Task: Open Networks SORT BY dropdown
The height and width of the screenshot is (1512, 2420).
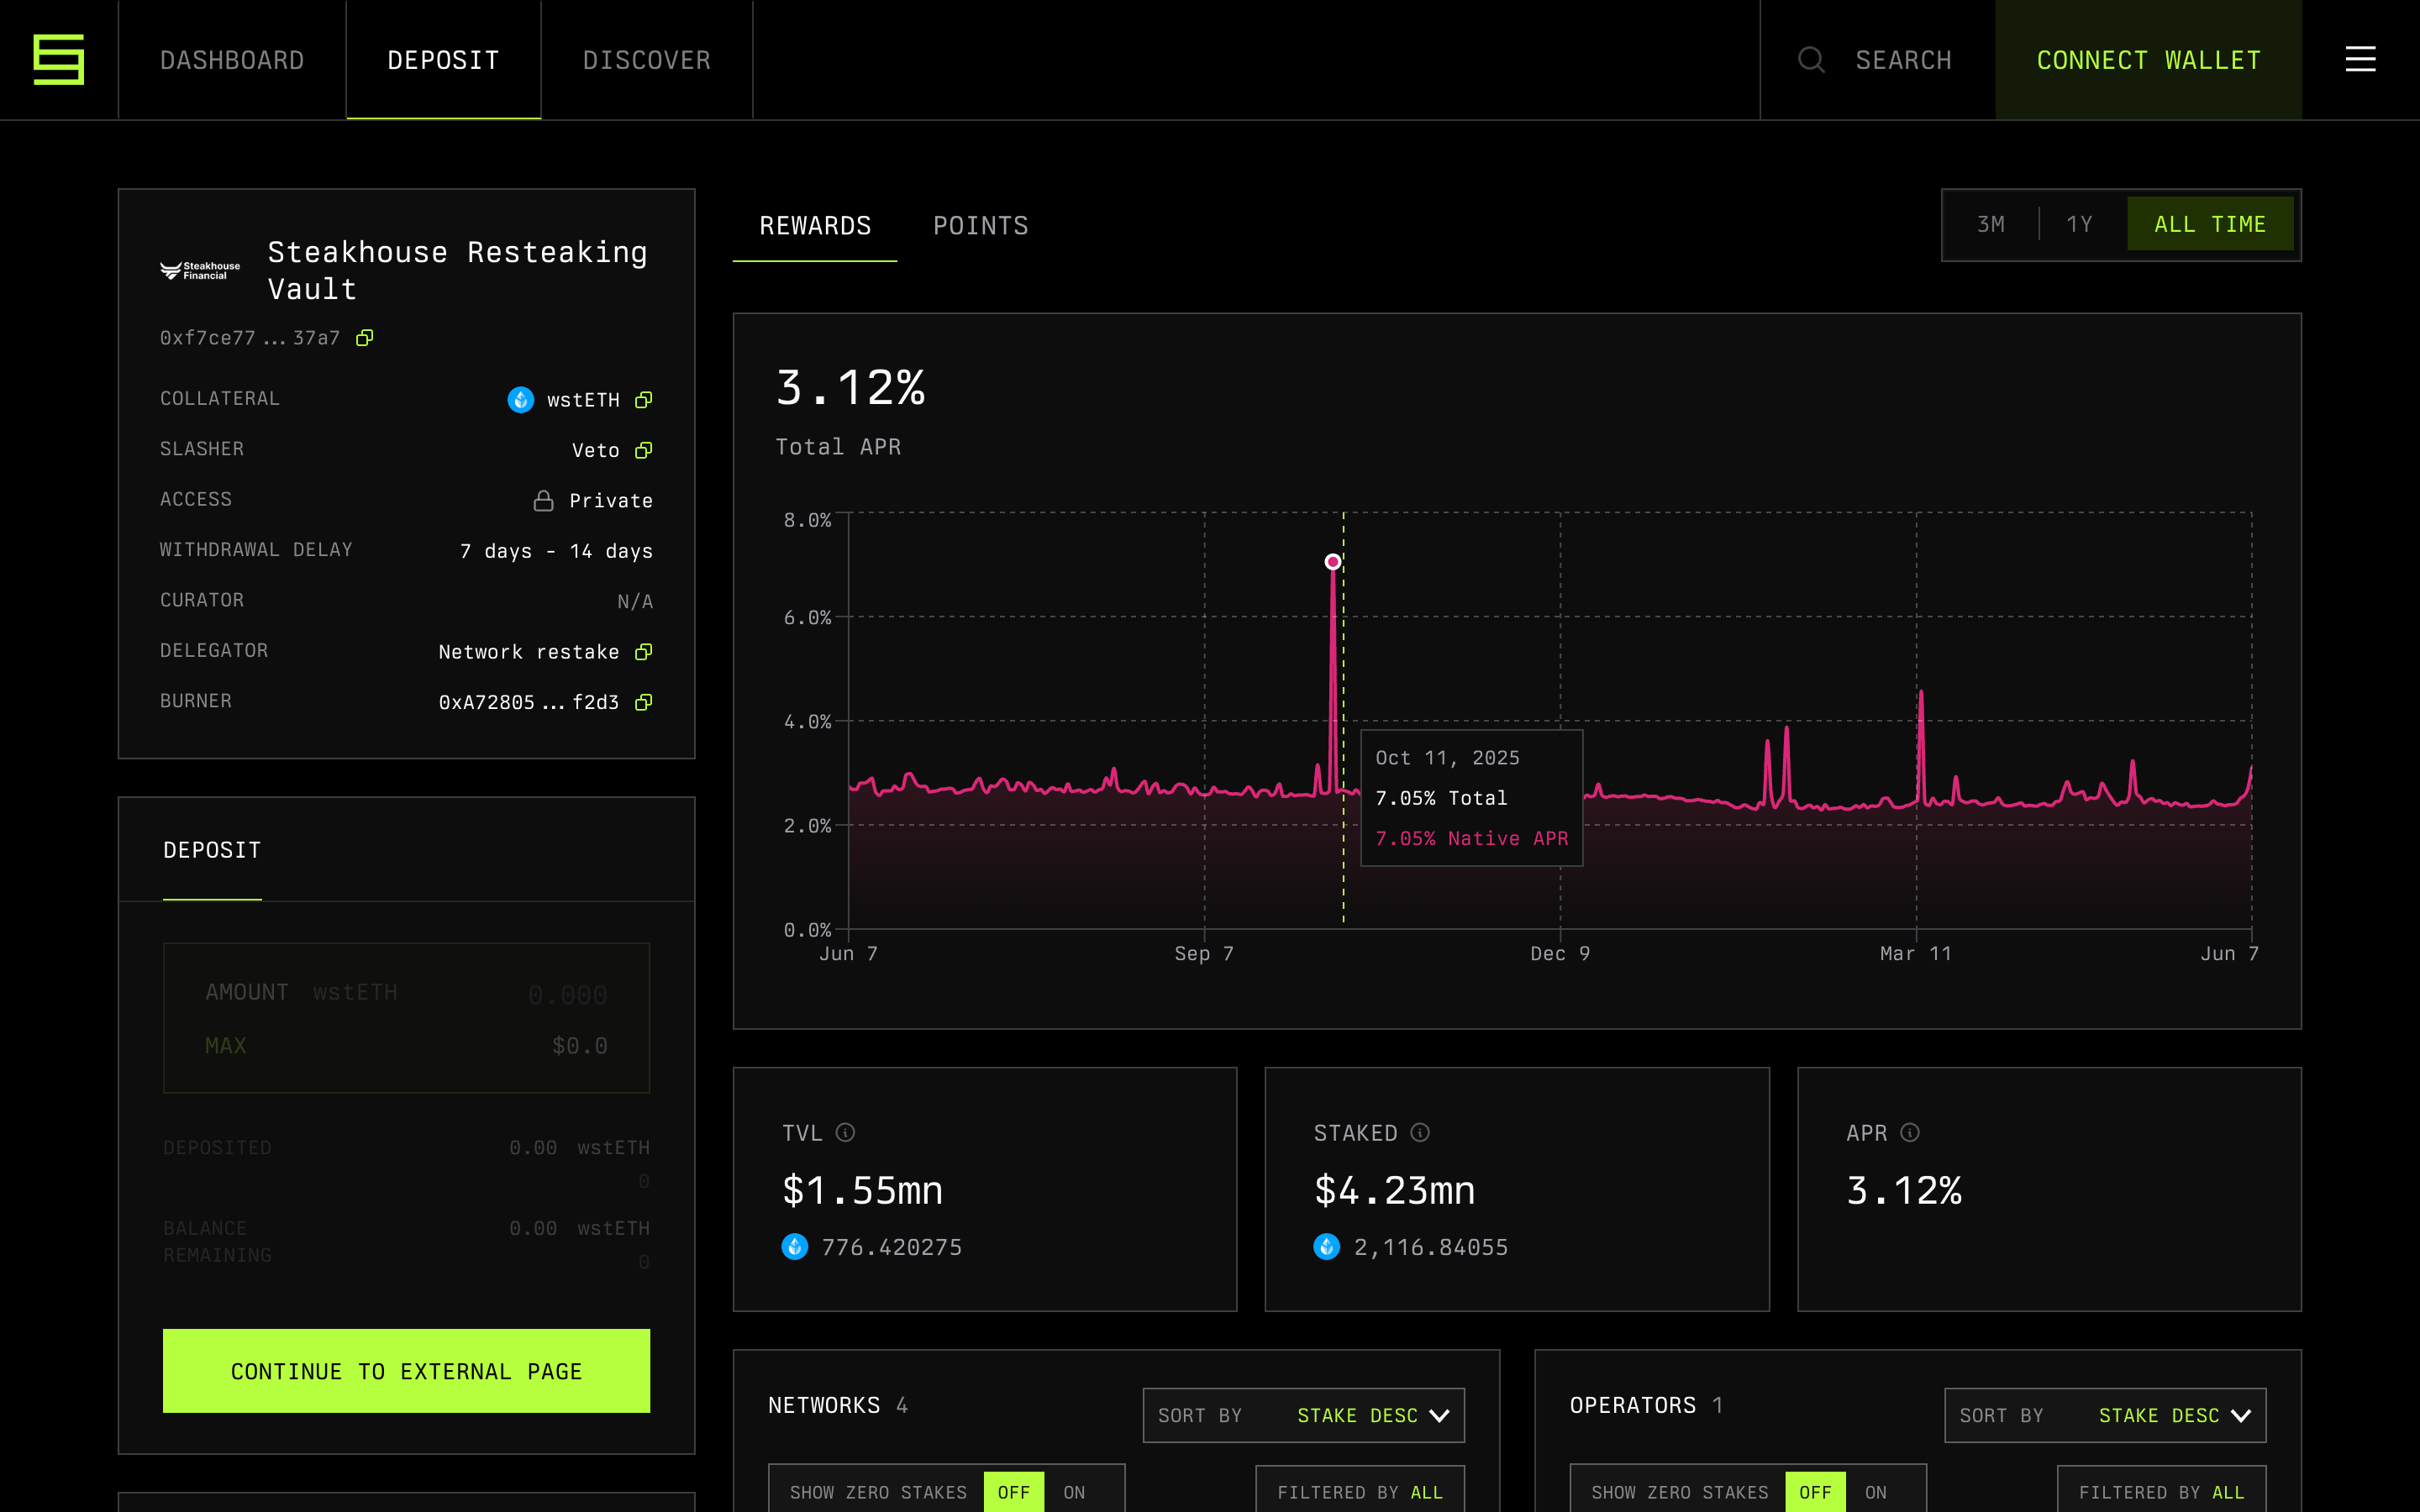Action: [1304, 1415]
